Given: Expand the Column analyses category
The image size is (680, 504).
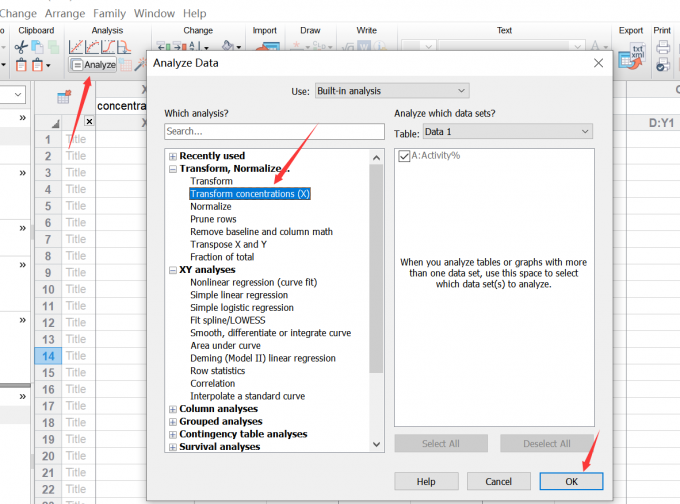Looking at the screenshot, I should [x=173, y=409].
